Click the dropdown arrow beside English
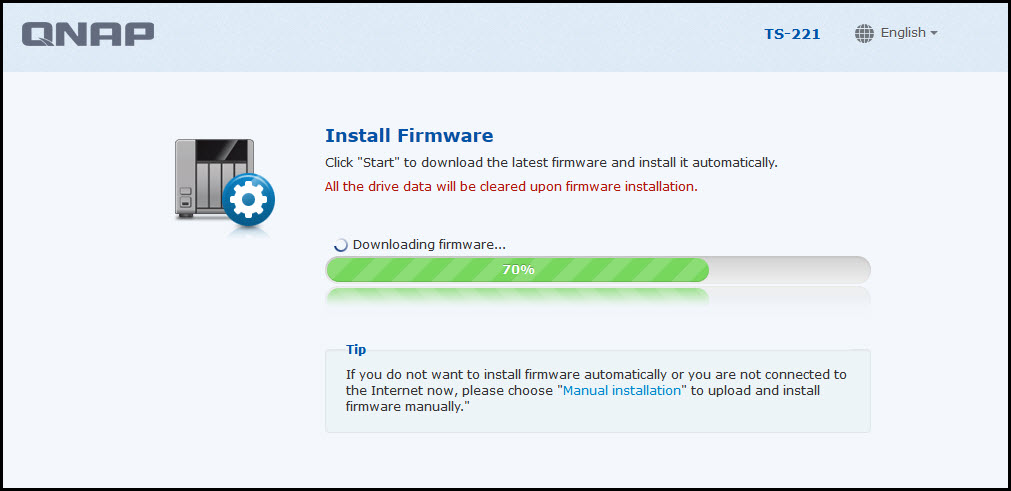 pos(934,34)
